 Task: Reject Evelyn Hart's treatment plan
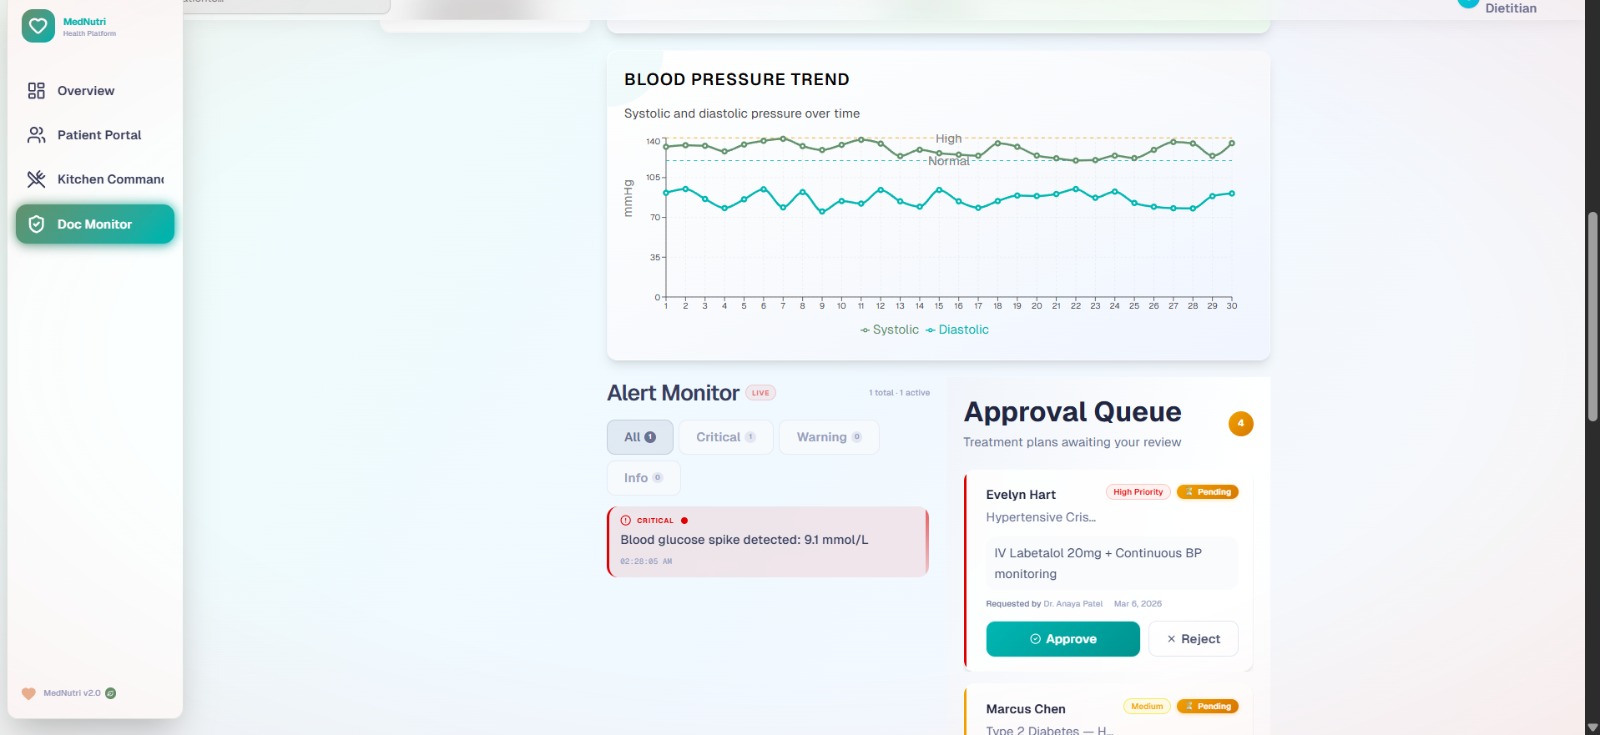(x=1193, y=639)
